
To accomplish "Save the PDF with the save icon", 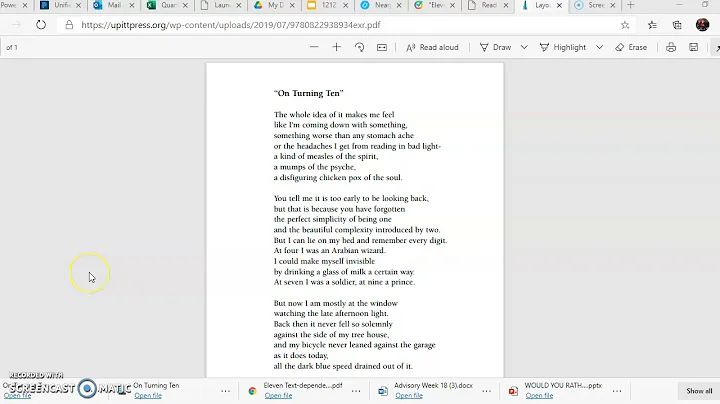I will (693, 47).
